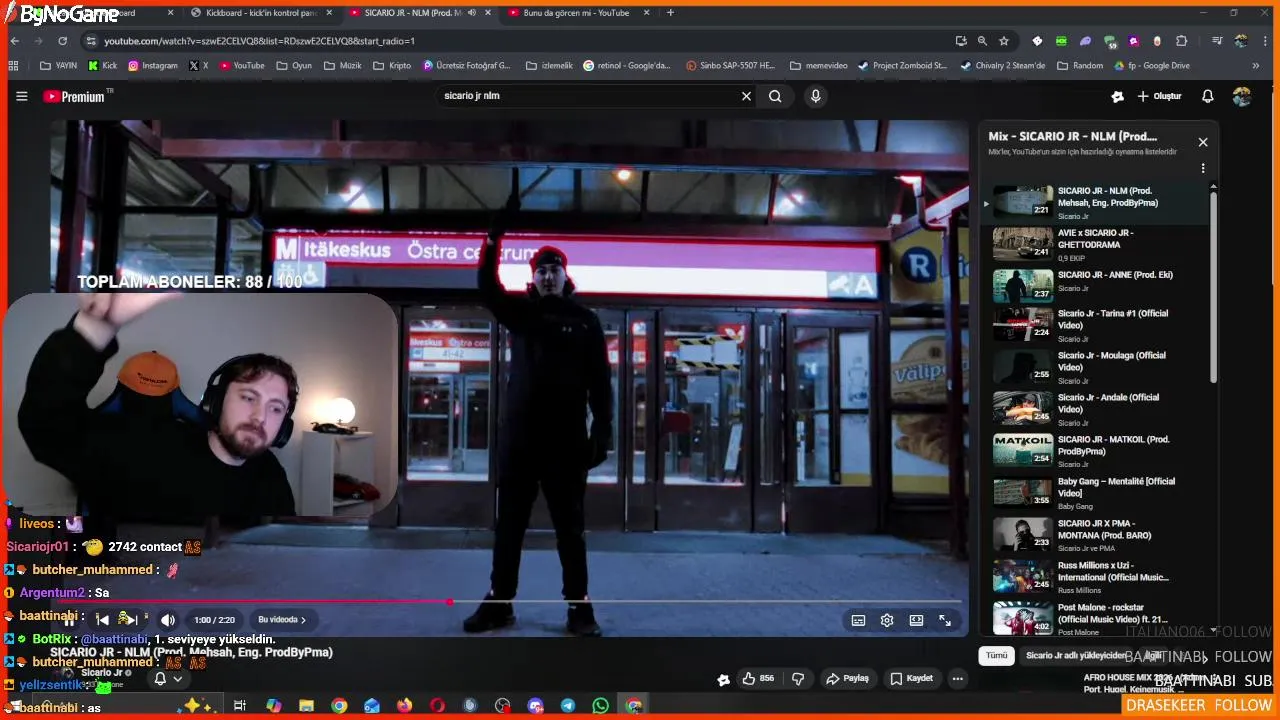
Task: Open Oyun bookmarks folder
Action: click(x=294, y=66)
